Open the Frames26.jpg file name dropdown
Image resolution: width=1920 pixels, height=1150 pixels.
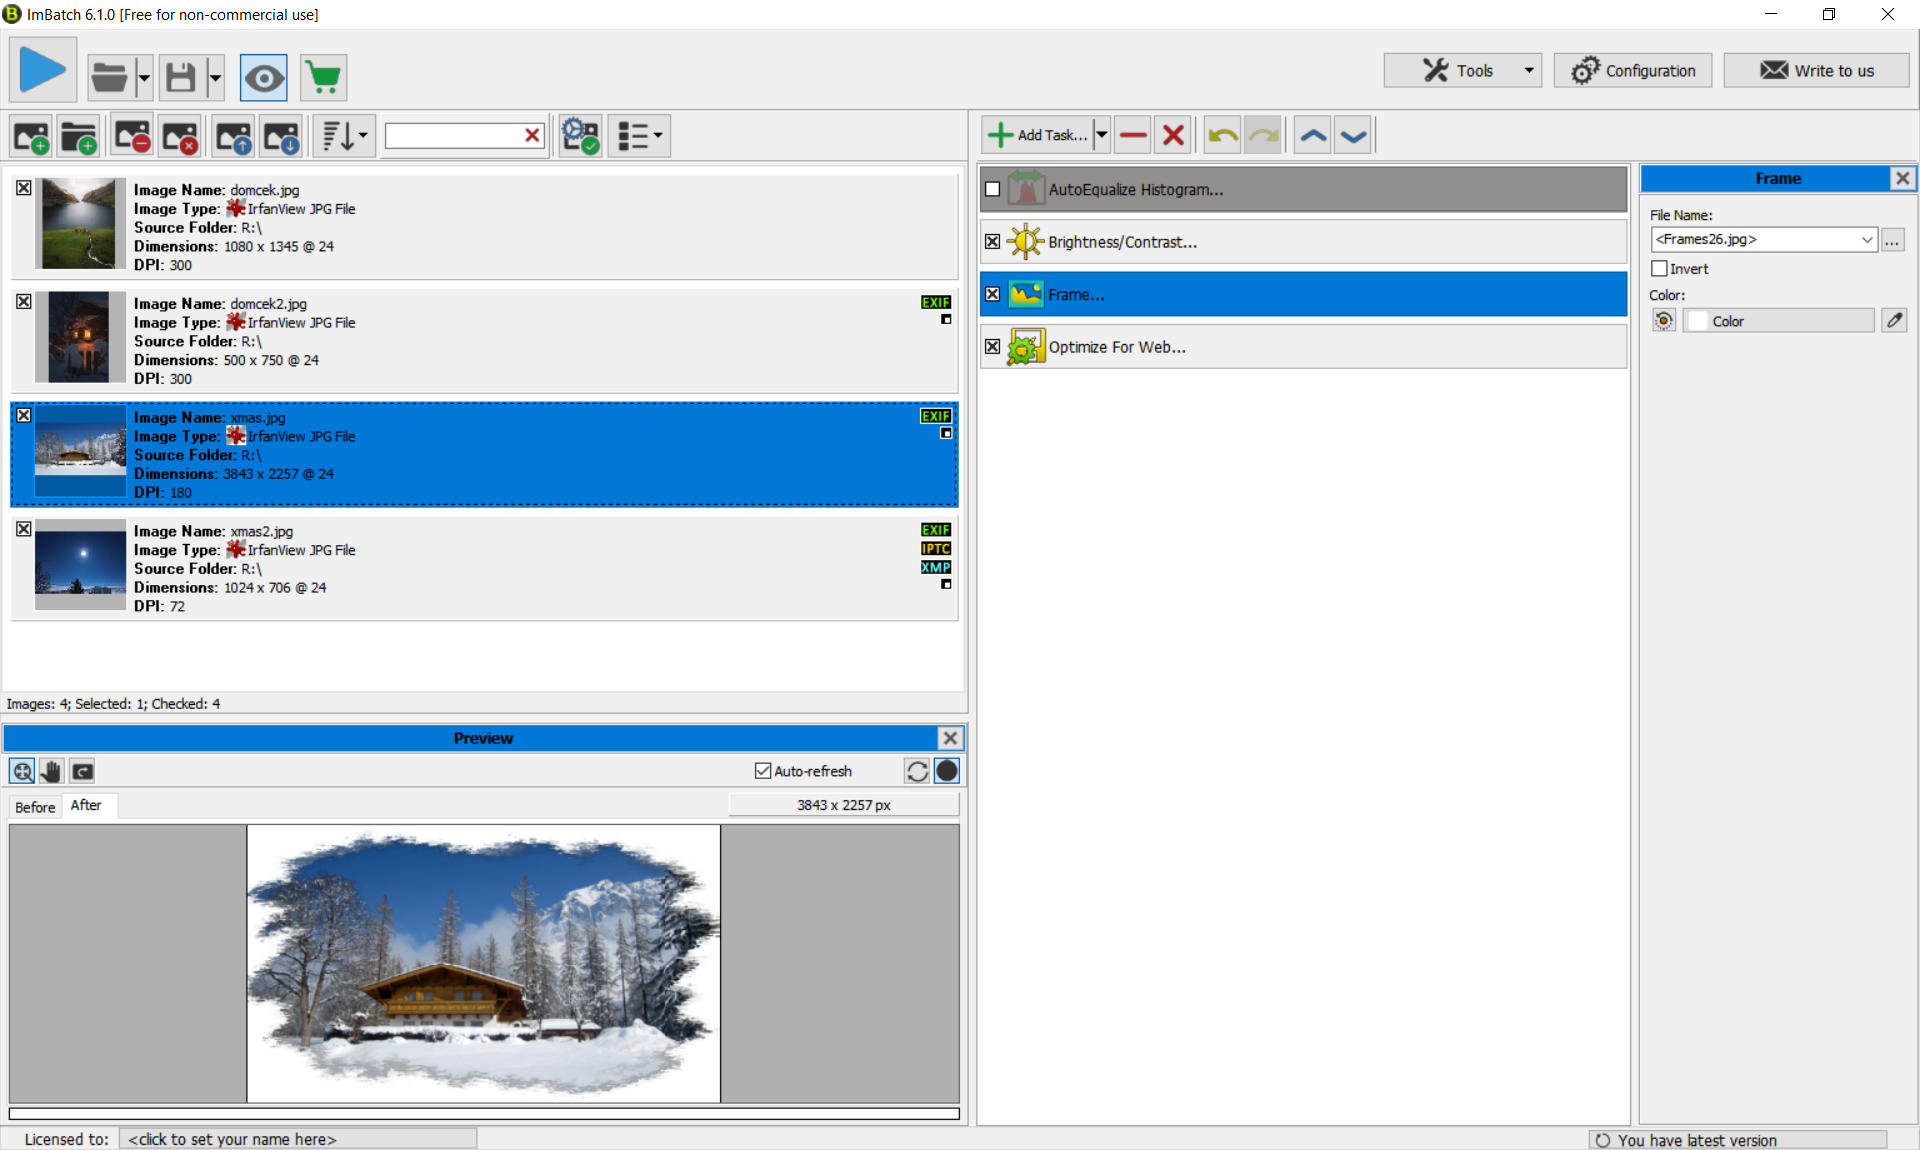(x=1866, y=239)
